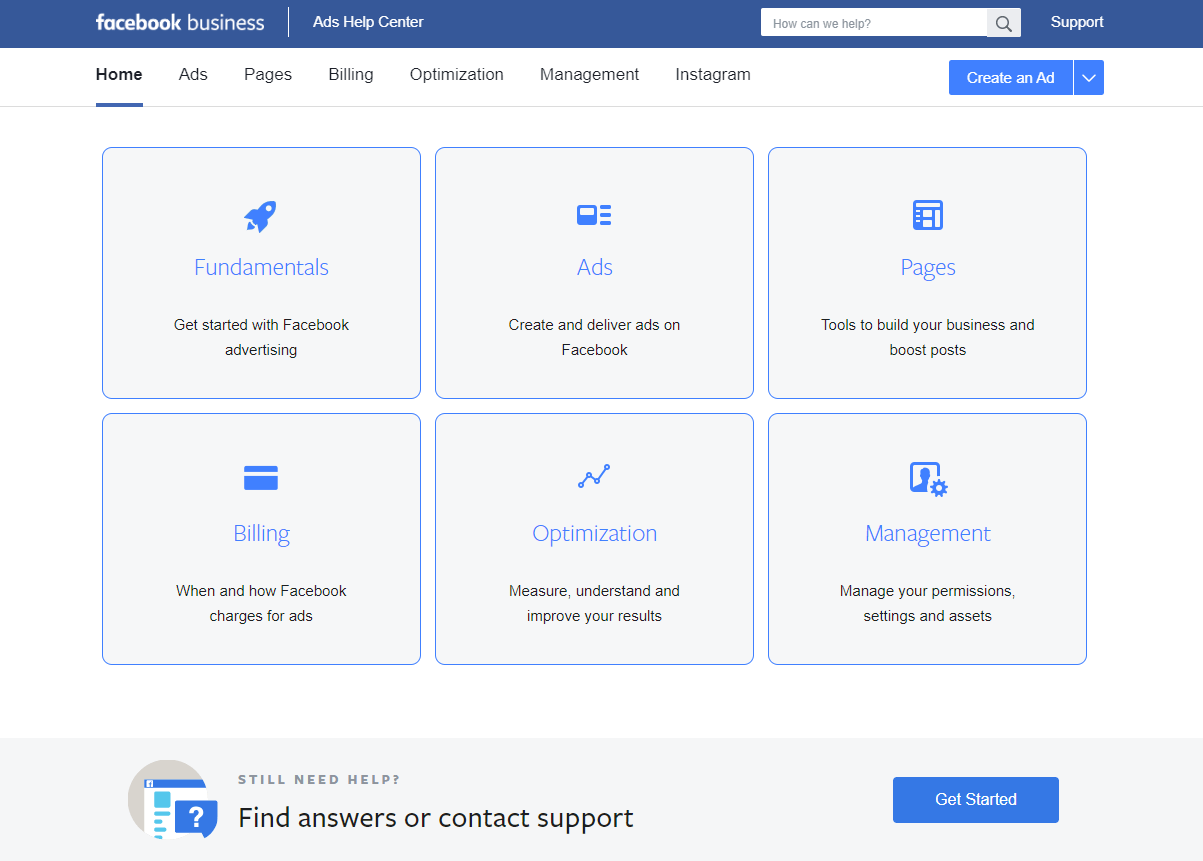Click 'Measure, understand and improve' description

point(594,603)
